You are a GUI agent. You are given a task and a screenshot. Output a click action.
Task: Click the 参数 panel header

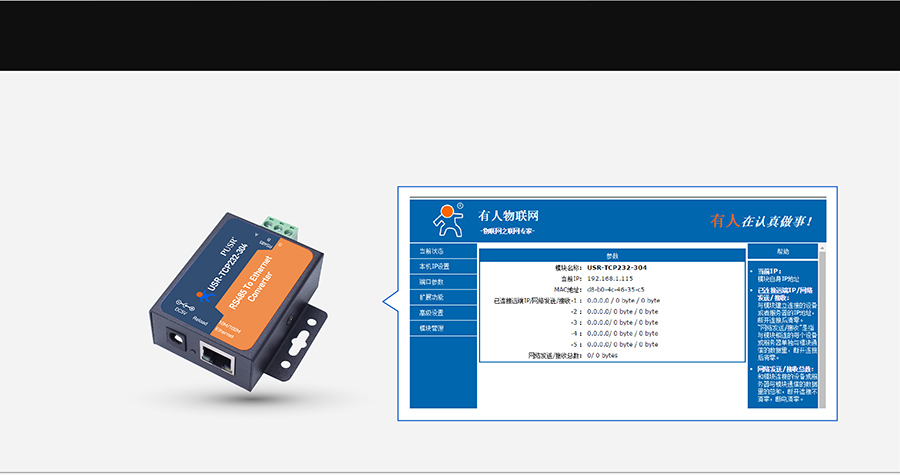[612, 256]
